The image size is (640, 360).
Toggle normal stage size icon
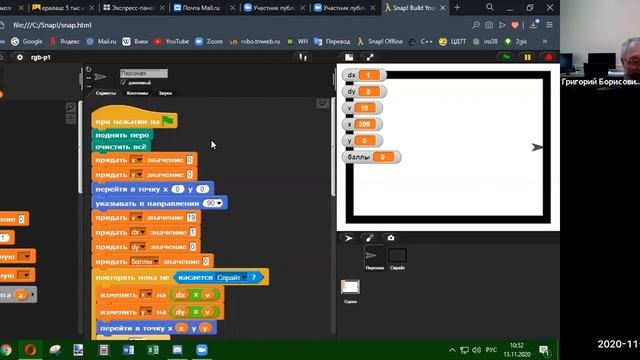[x=349, y=58]
